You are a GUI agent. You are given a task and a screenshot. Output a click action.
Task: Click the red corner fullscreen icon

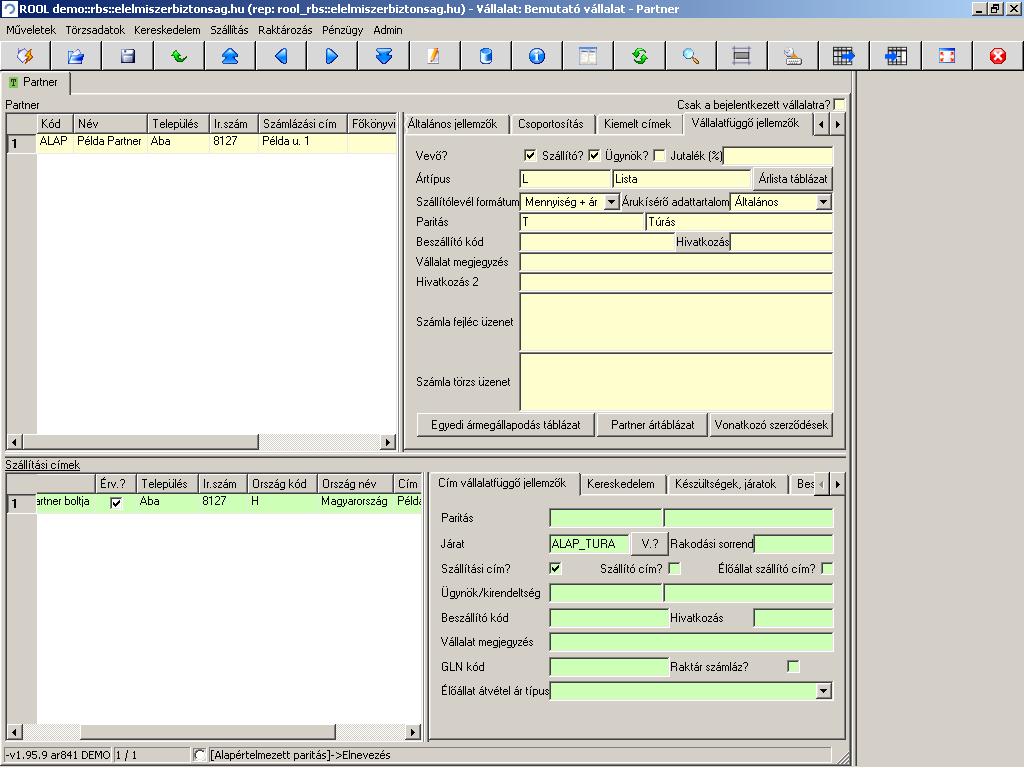coord(947,56)
